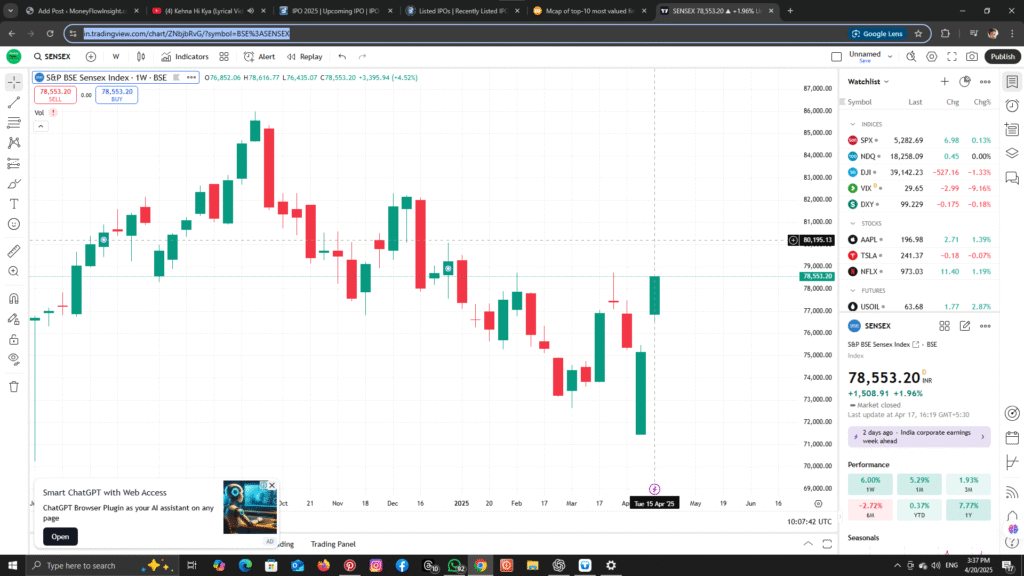Select the ruler measure tool
The height and width of the screenshot is (576, 1024).
(x=14, y=251)
